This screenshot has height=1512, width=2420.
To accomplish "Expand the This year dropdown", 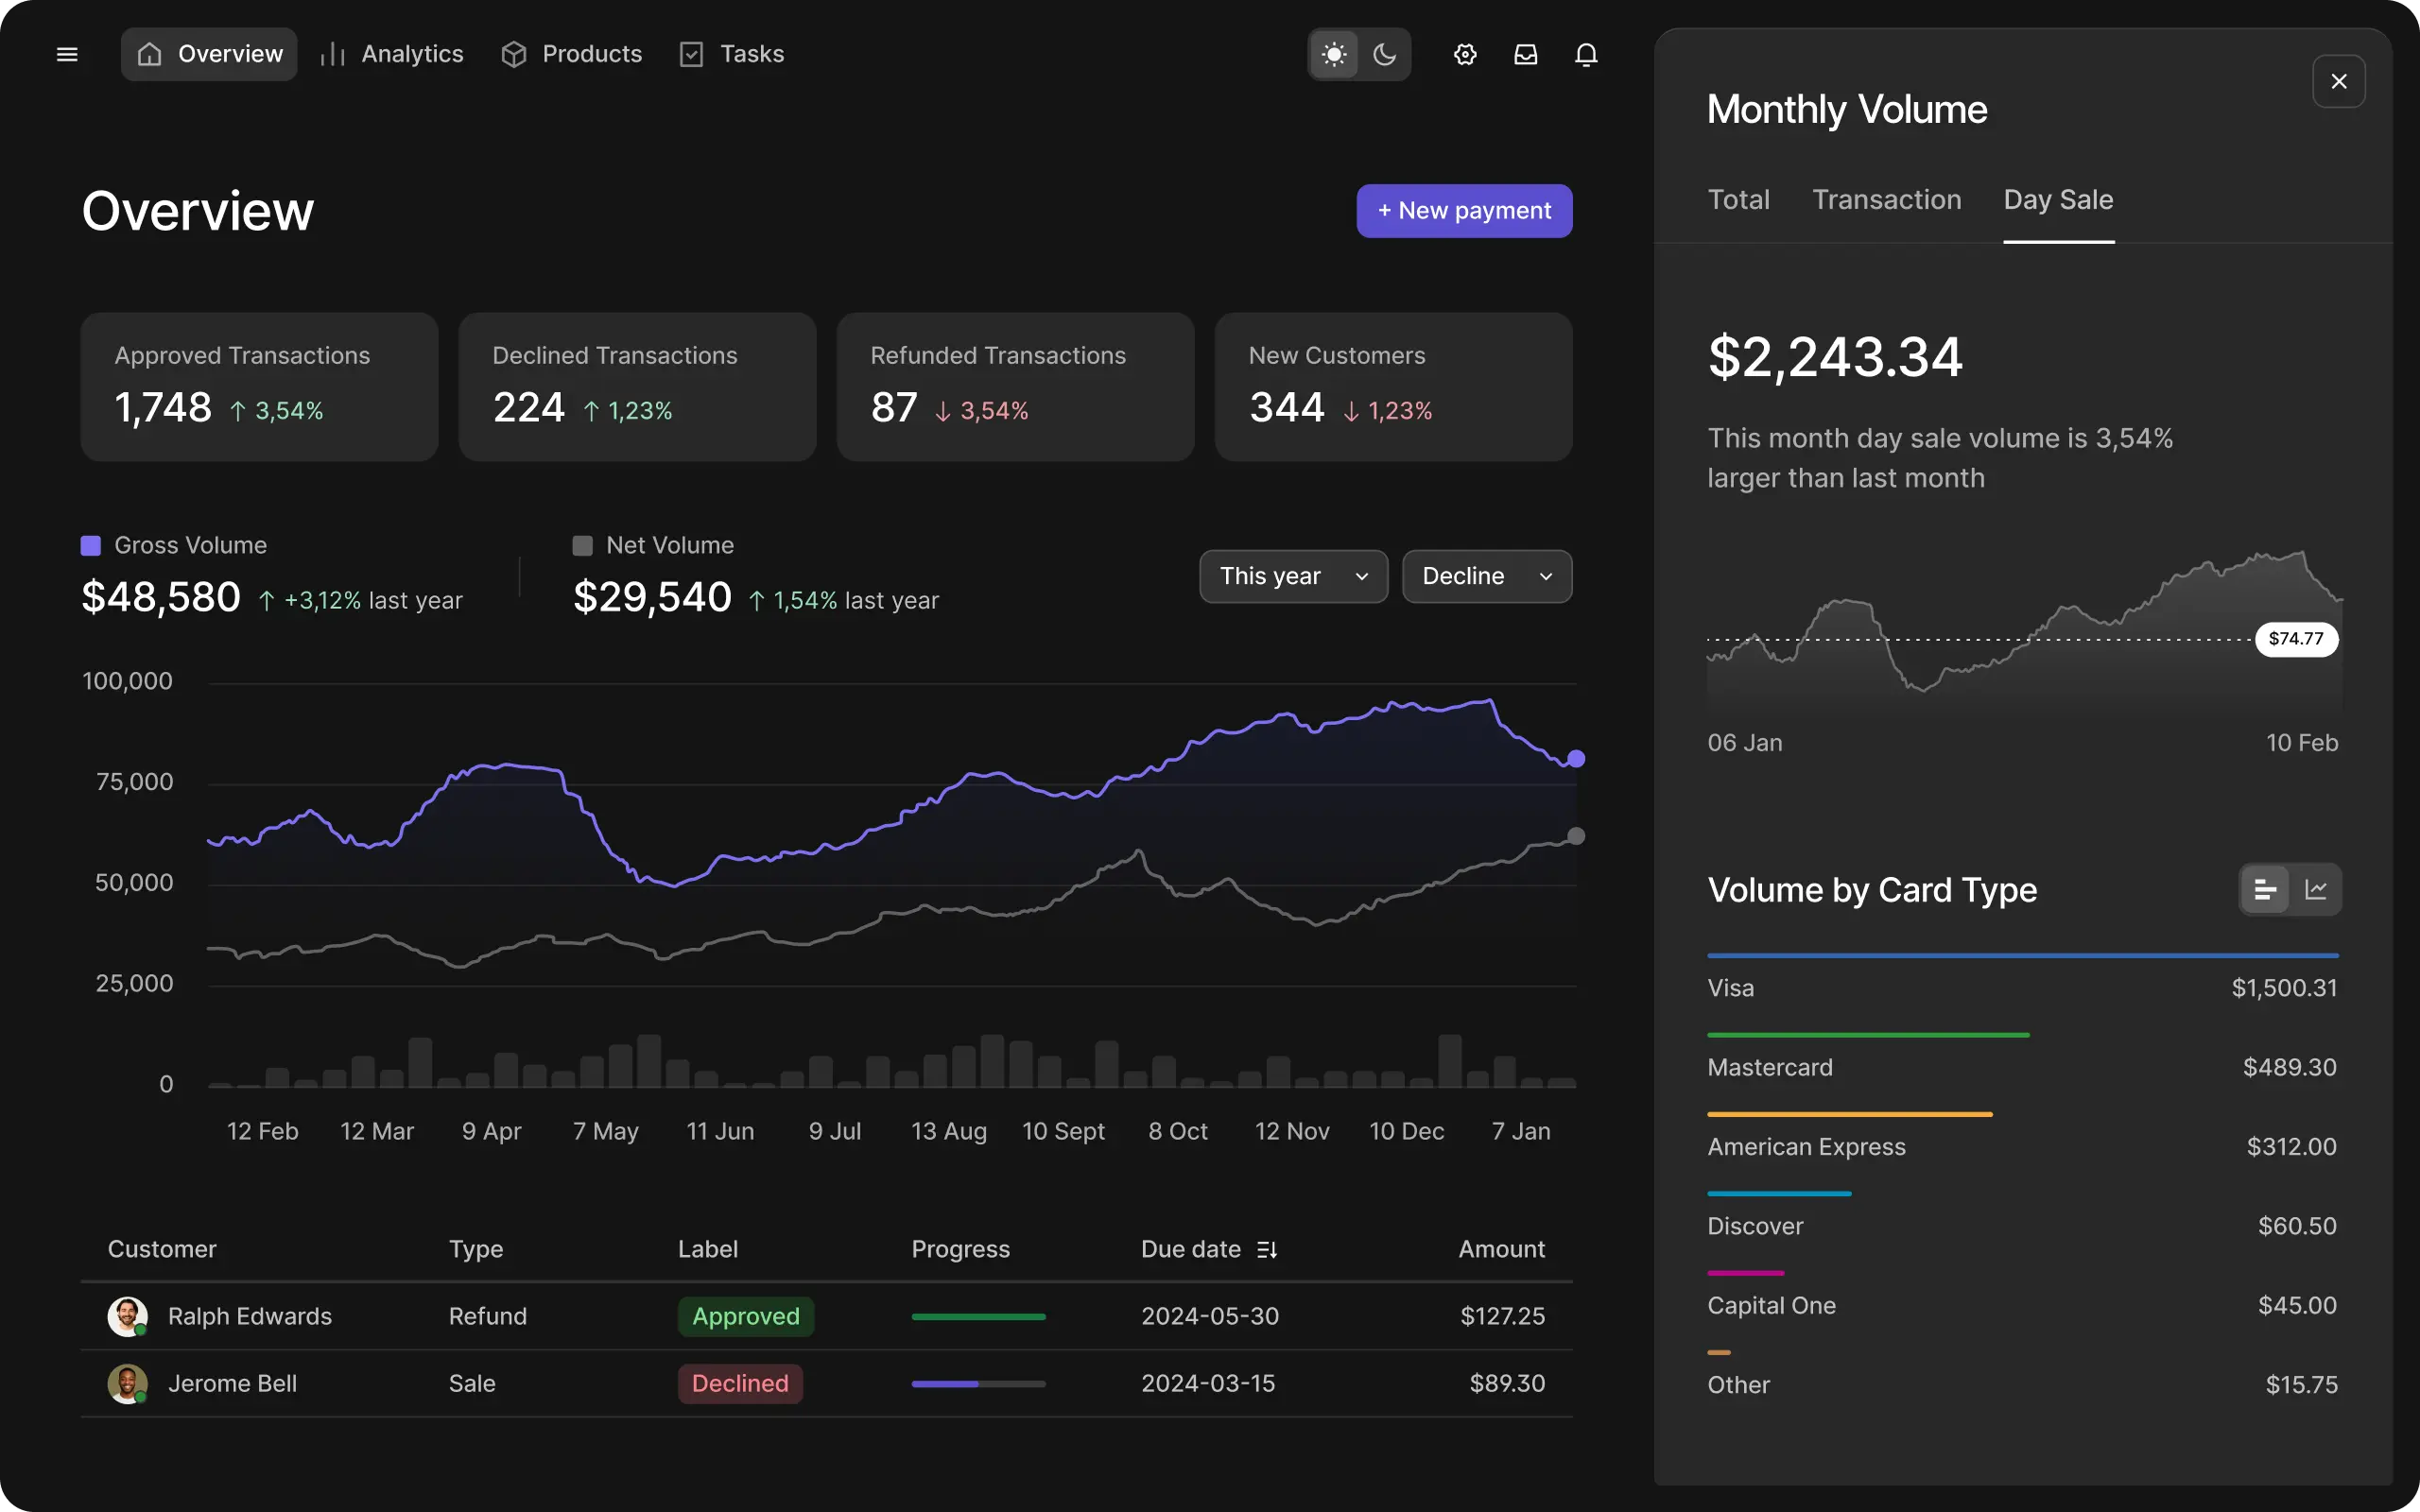I will pos(1293,576).
